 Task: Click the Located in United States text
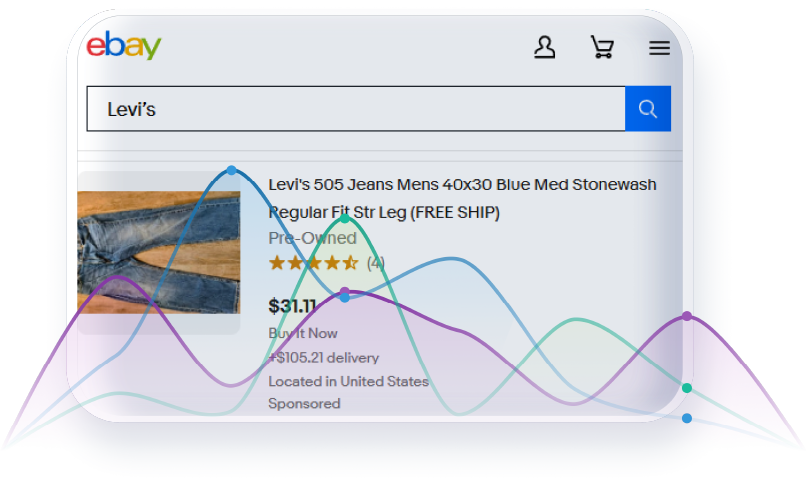pos(348,381)
